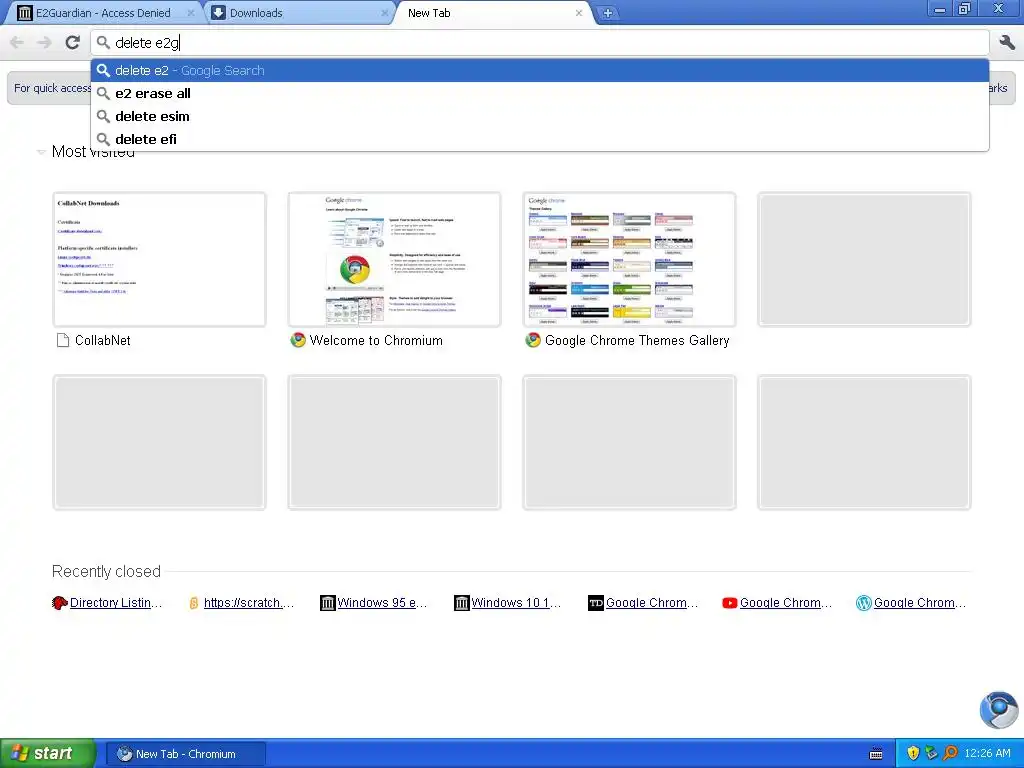
Task: Click the browser Forward arrow button
Action: pyautogui.click(x=44, y=42)
